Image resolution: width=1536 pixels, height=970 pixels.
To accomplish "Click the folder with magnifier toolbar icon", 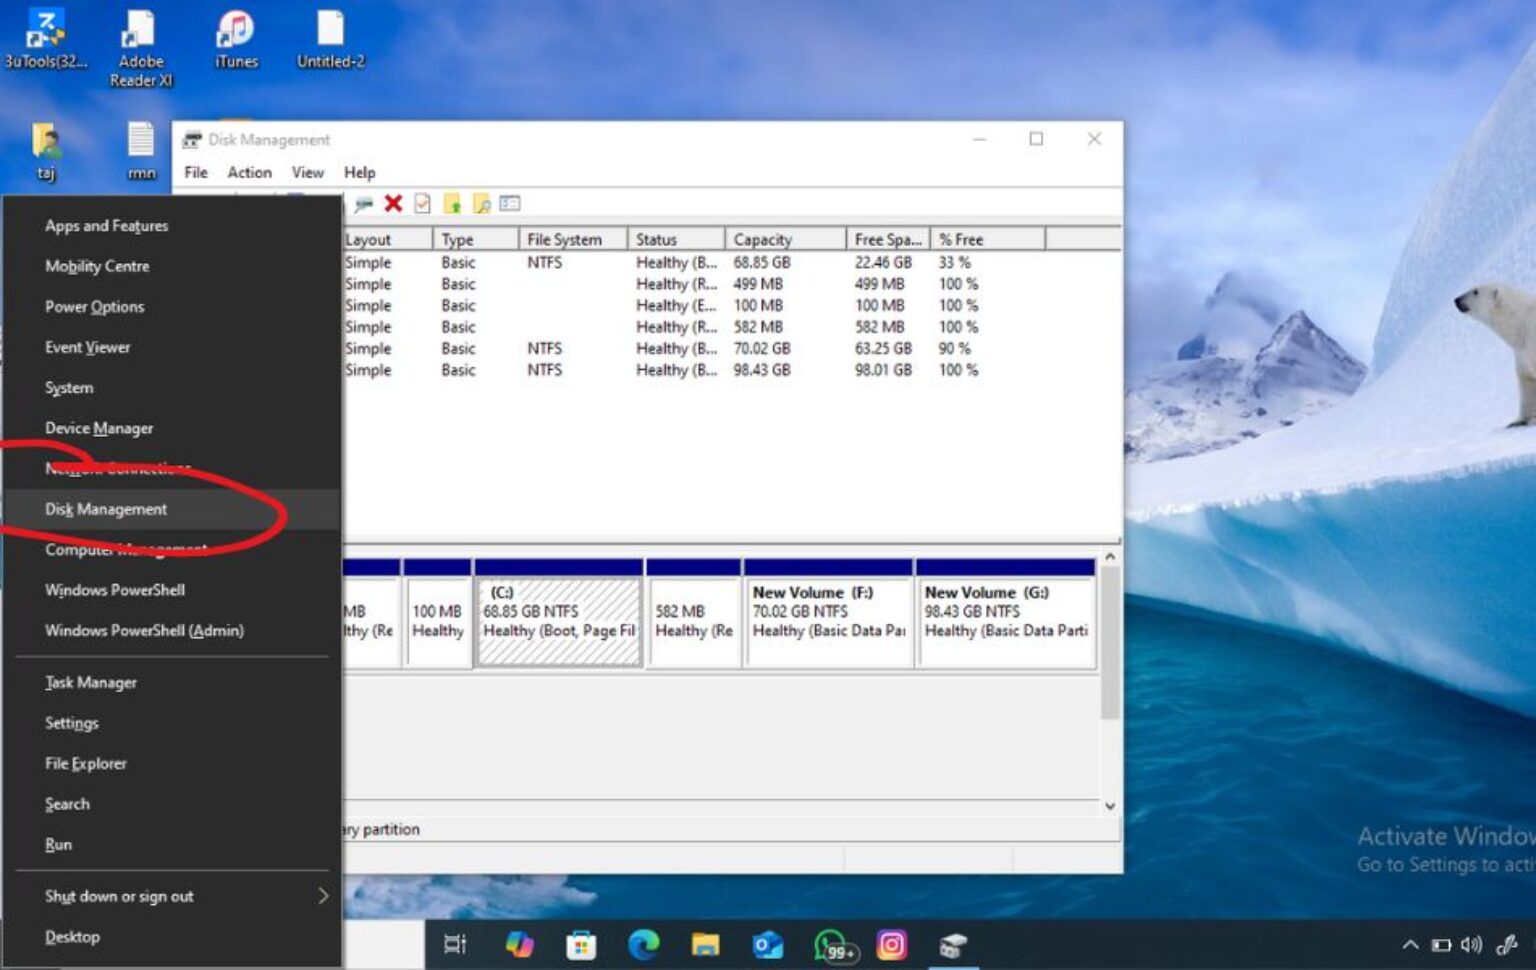I will pos(482,203).
